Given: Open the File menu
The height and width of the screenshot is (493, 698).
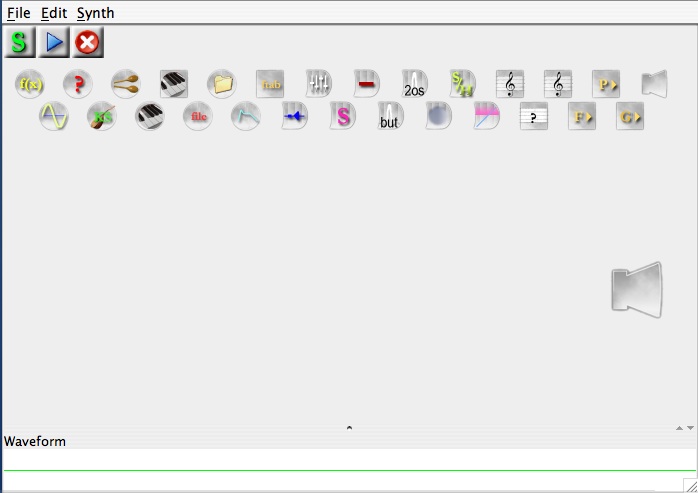Looking at the screenshot, I should 18,13.
